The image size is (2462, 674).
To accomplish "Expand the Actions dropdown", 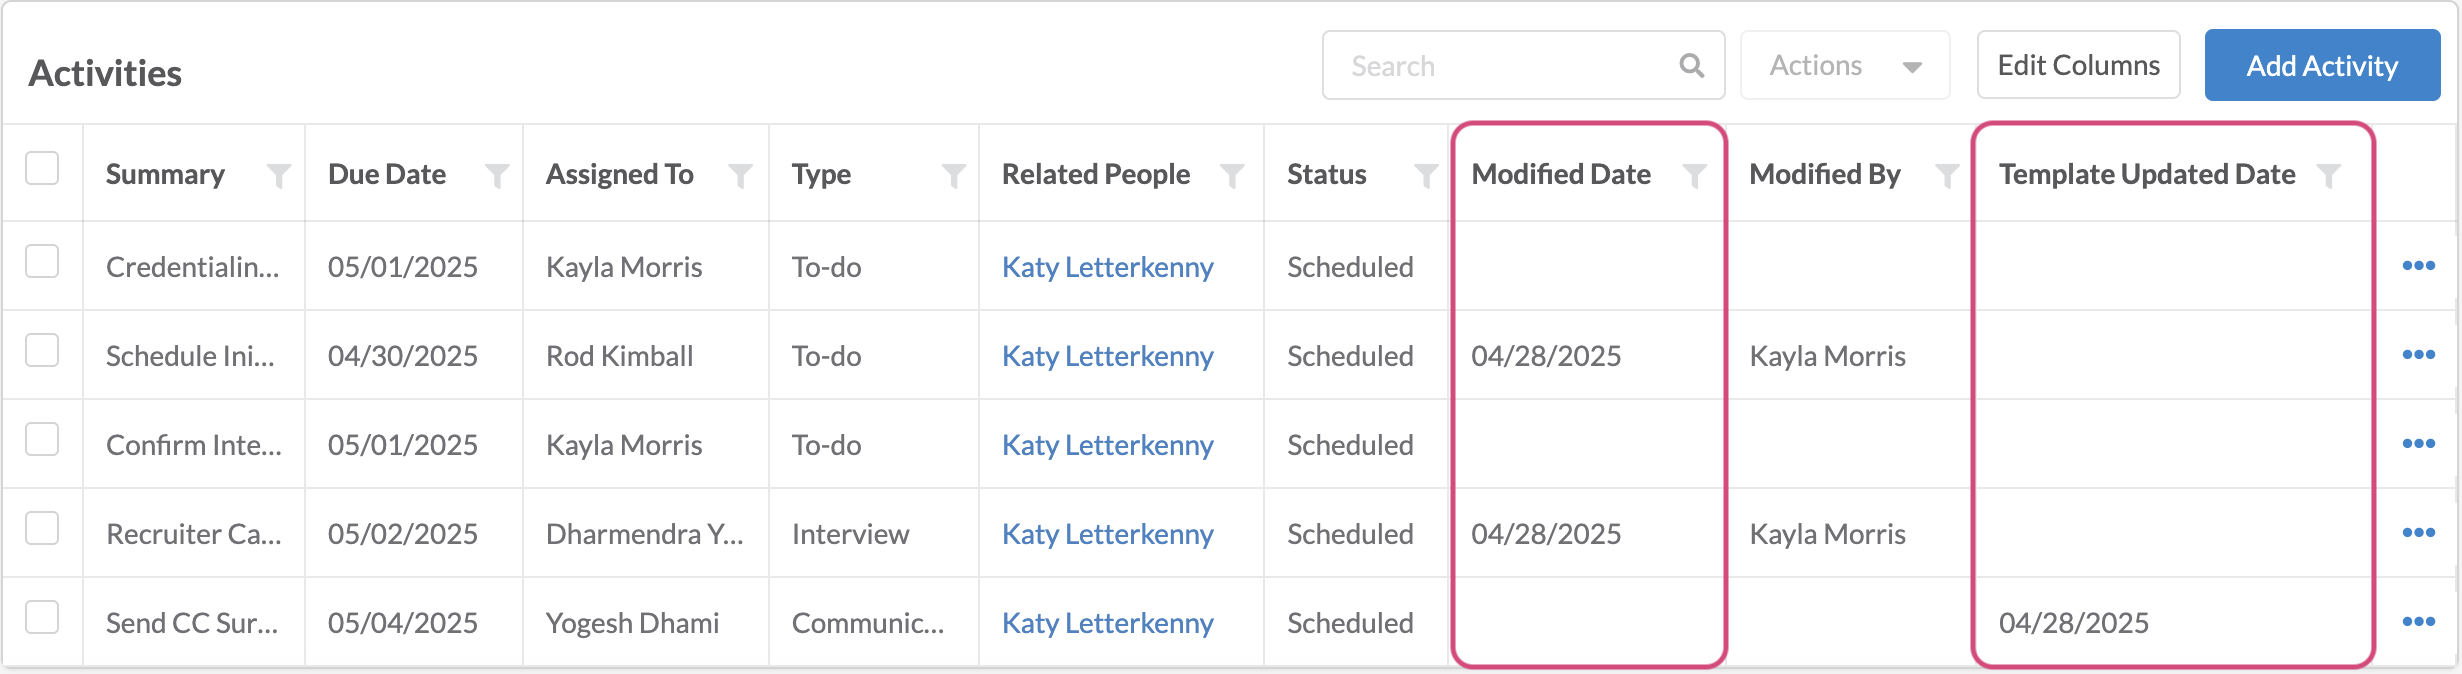I will [1844, 66].
